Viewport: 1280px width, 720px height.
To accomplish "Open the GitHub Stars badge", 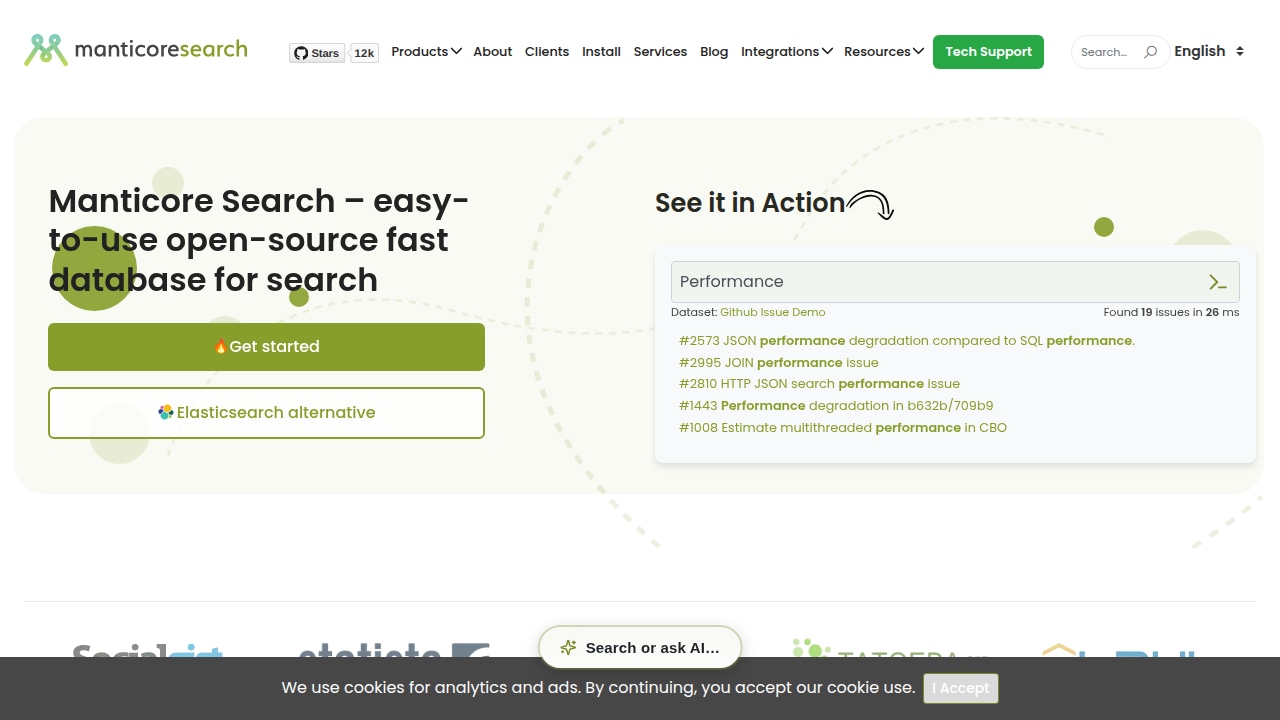I will 317,53.
